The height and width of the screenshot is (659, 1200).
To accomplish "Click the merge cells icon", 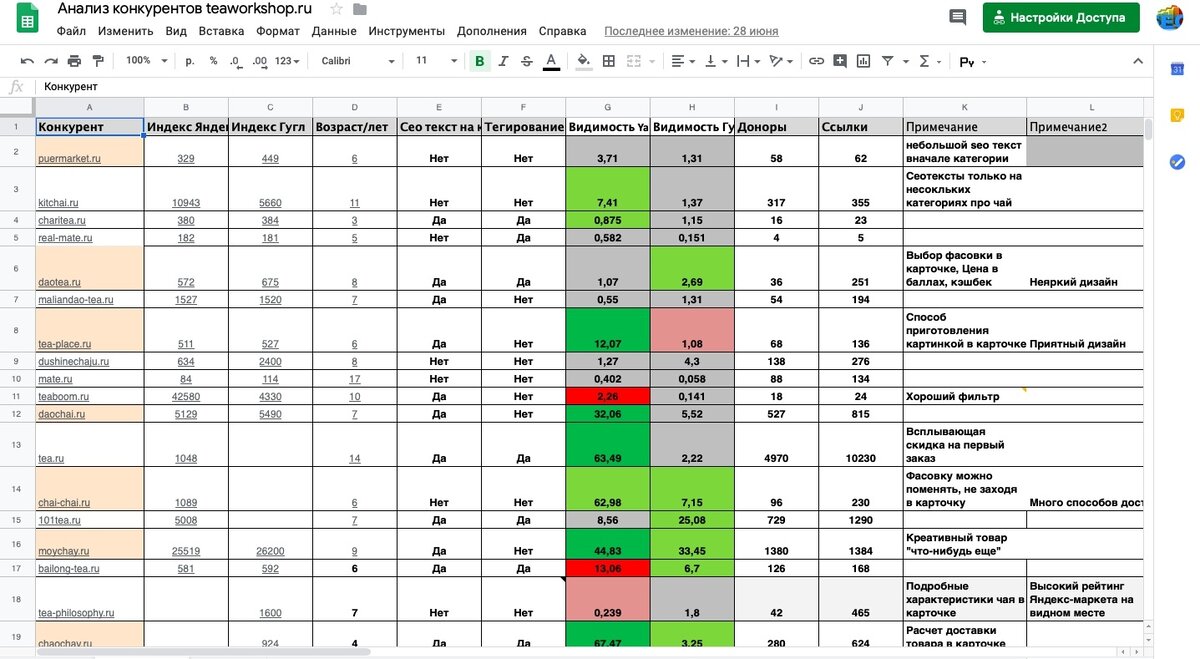I will [x=633, y=61].
